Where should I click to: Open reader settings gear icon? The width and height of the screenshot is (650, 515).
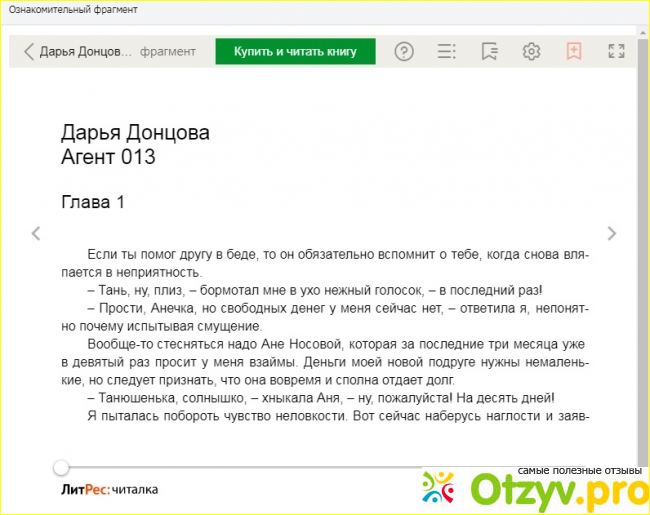click(x=532, y=52)
